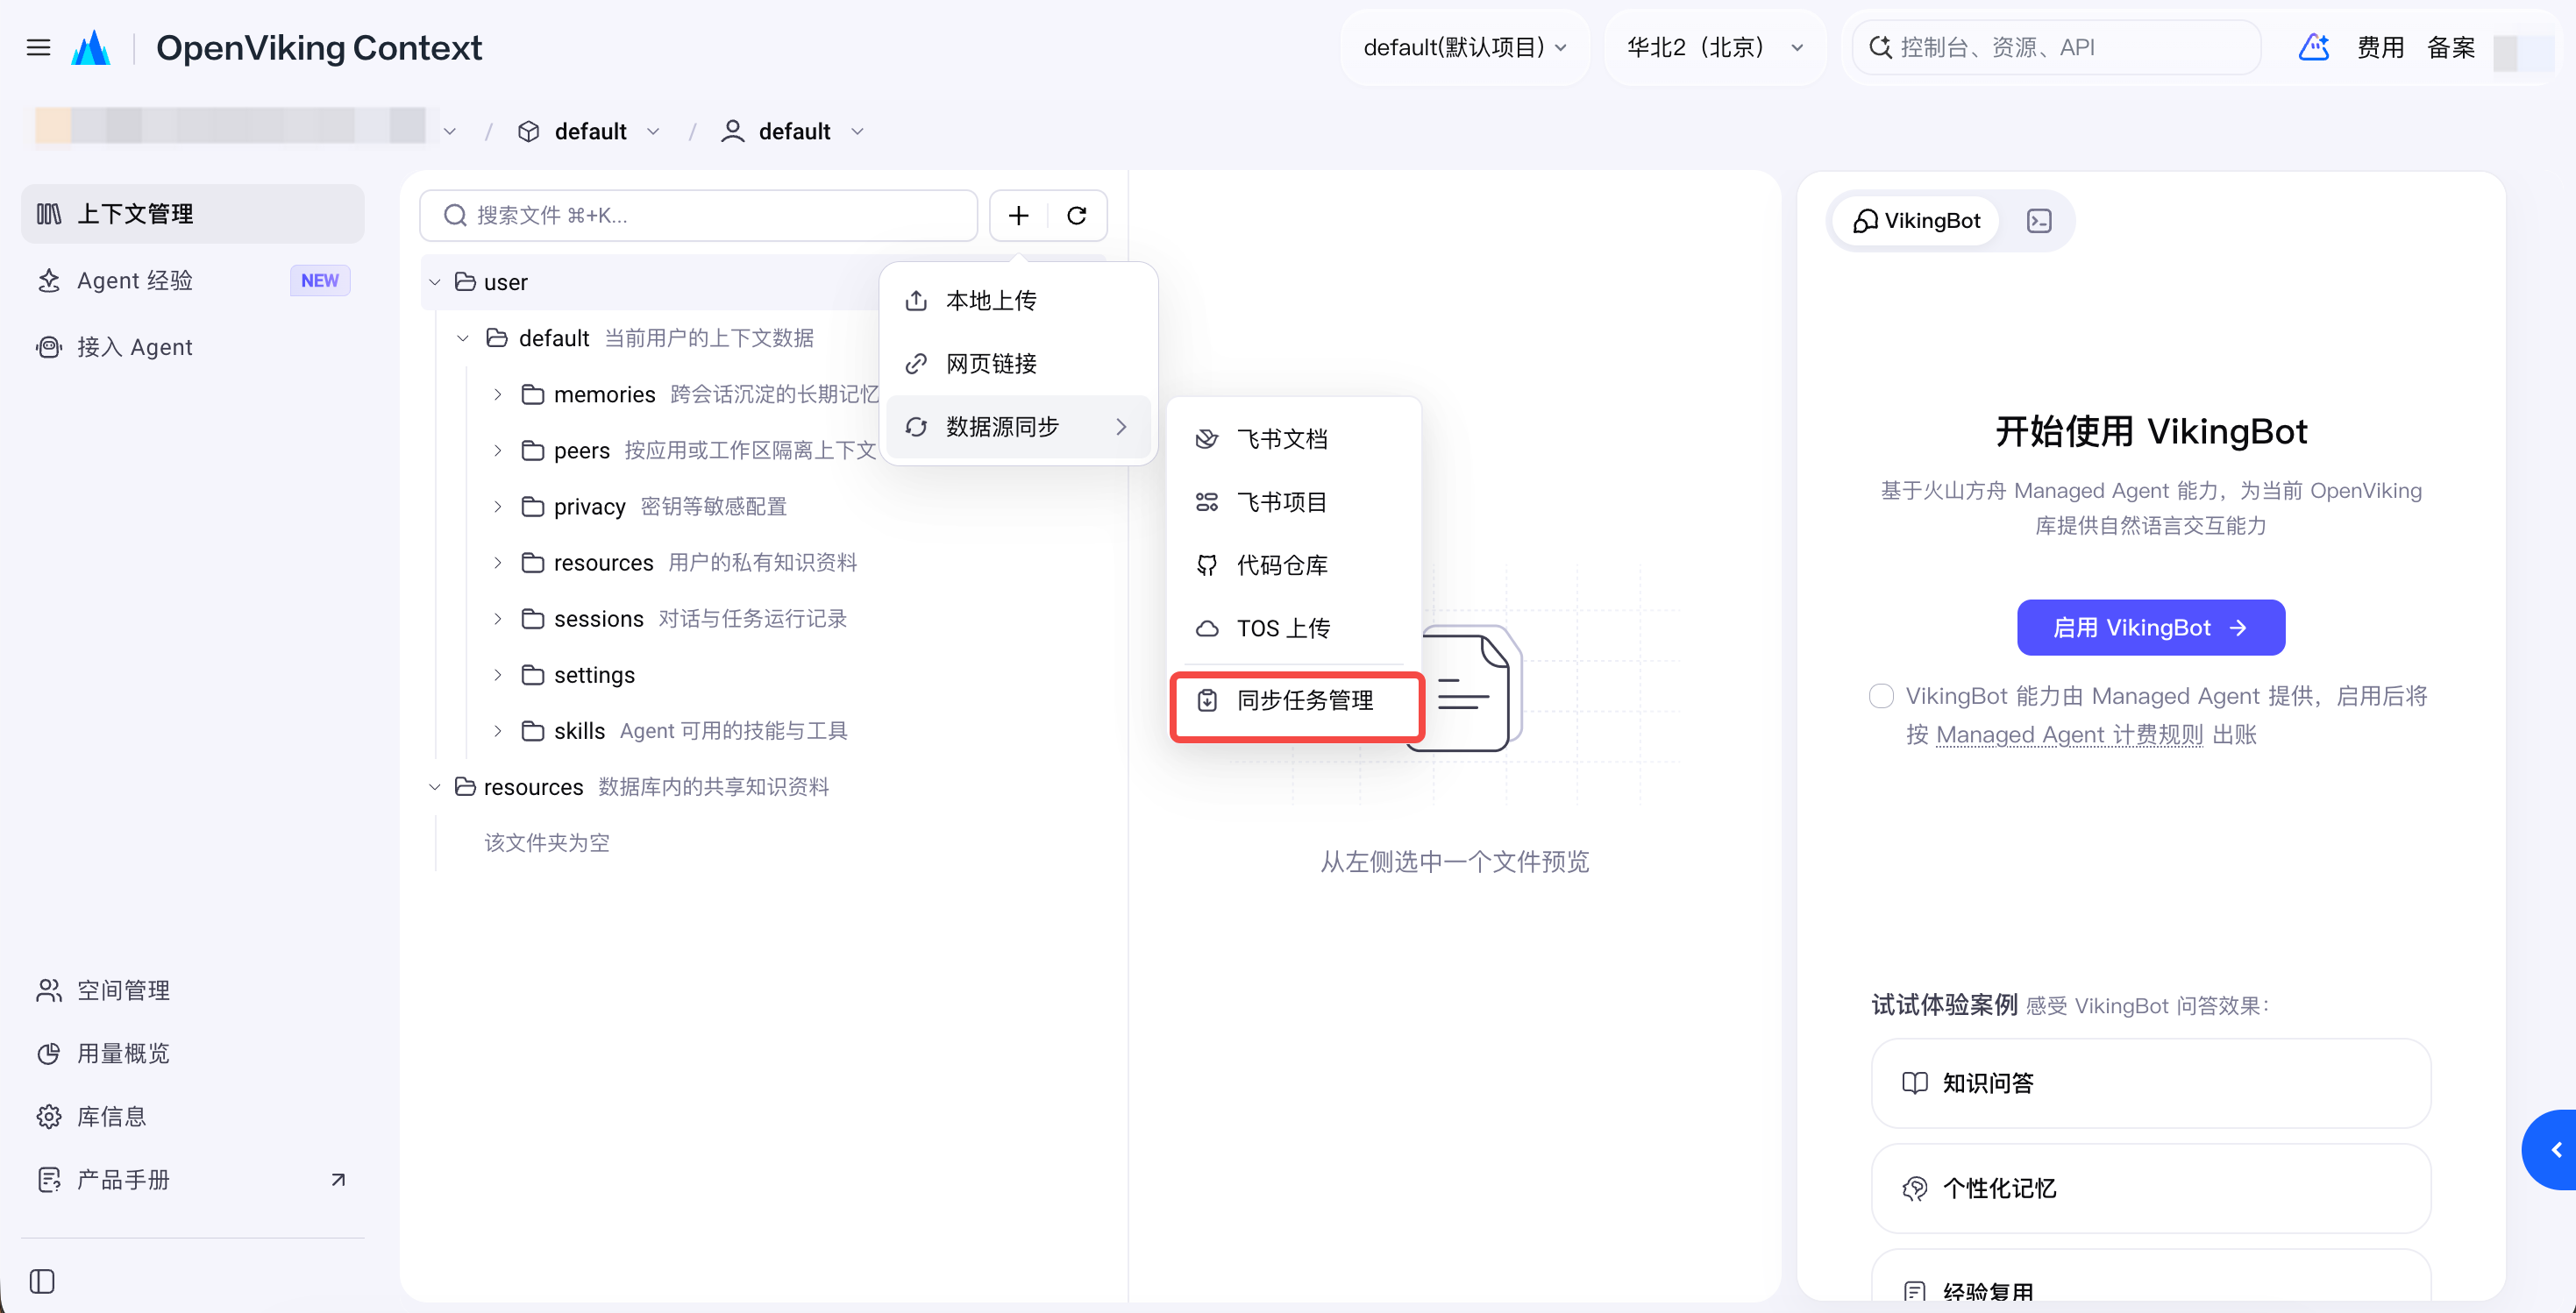Collapse the sidebar panel icon
This screenshot has height=1313, width=2576.
pos(42,1280)
